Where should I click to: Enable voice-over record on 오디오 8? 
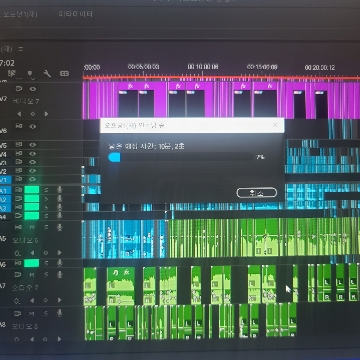[60, 313]
